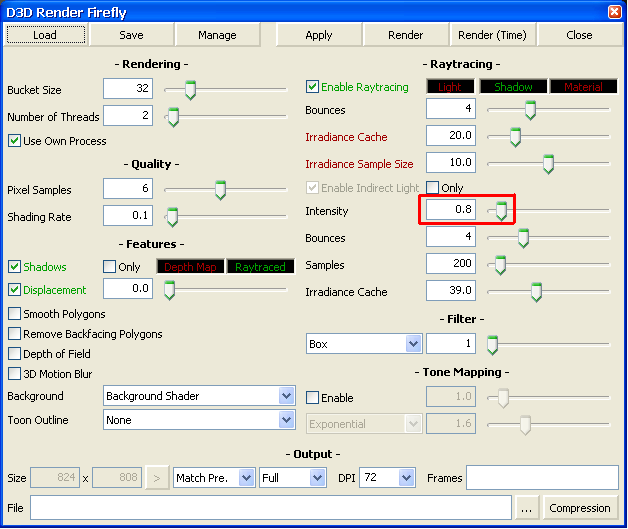
Task: Enable the Depth of Field checkbox
Action: (15, 354)
